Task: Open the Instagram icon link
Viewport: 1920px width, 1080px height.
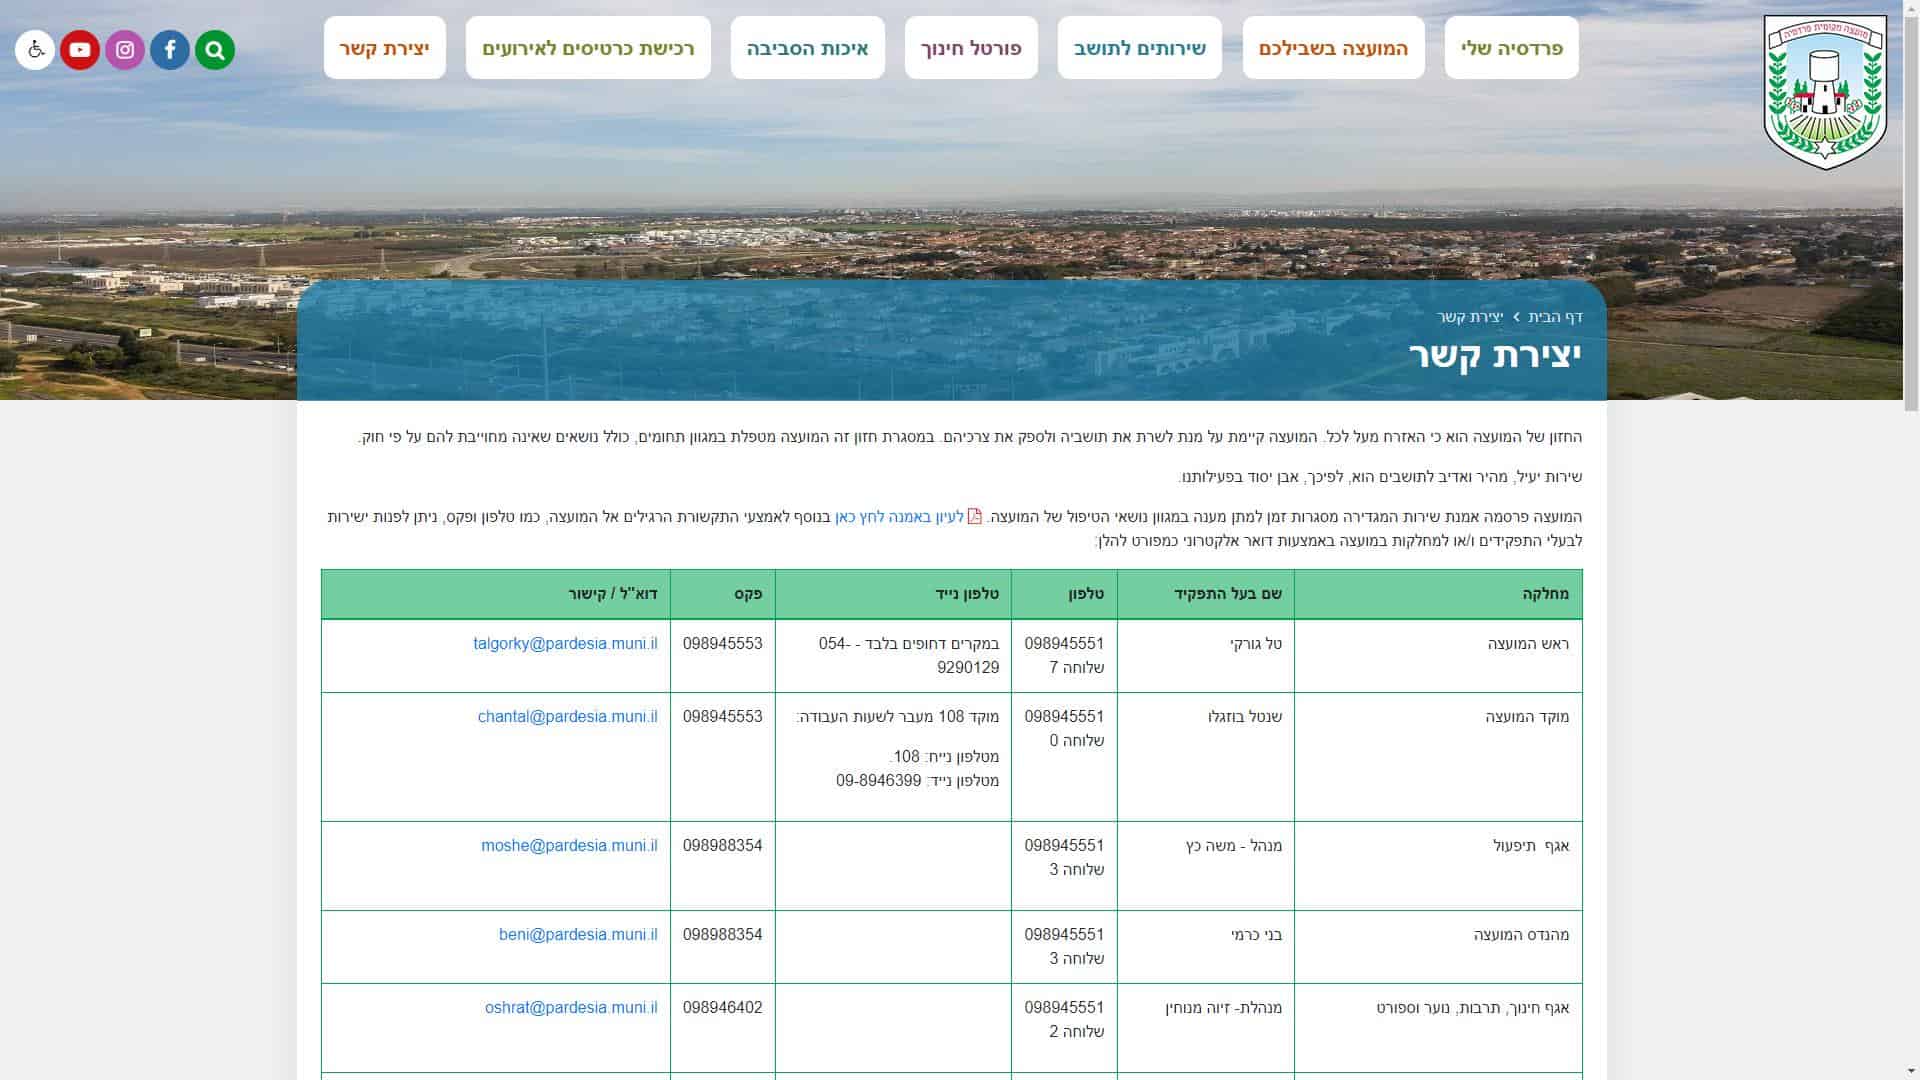Action: tap(125, 50)
